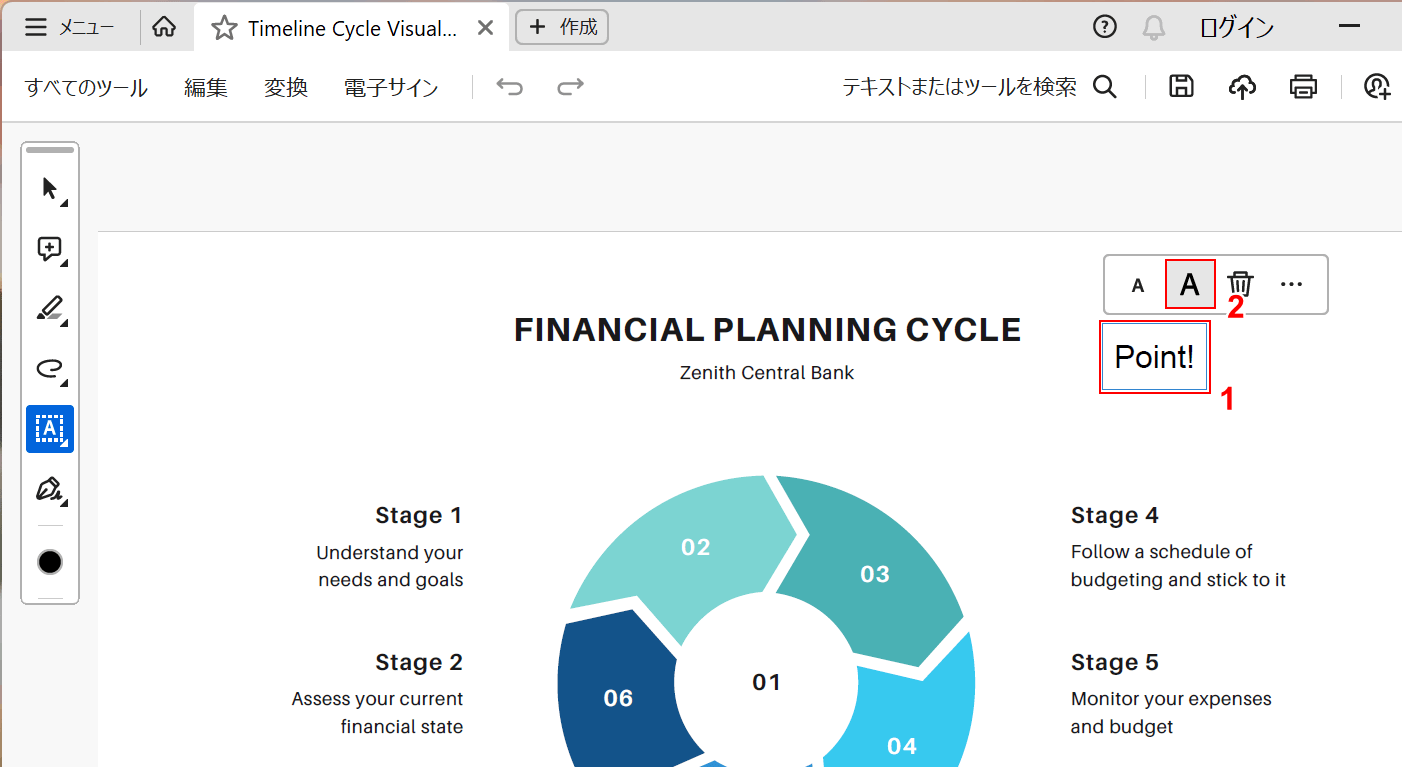This screenshot has width=1402, height=767.
Task: Click the 作成 button
Action: pyautogui.click(x=562, y=27)
